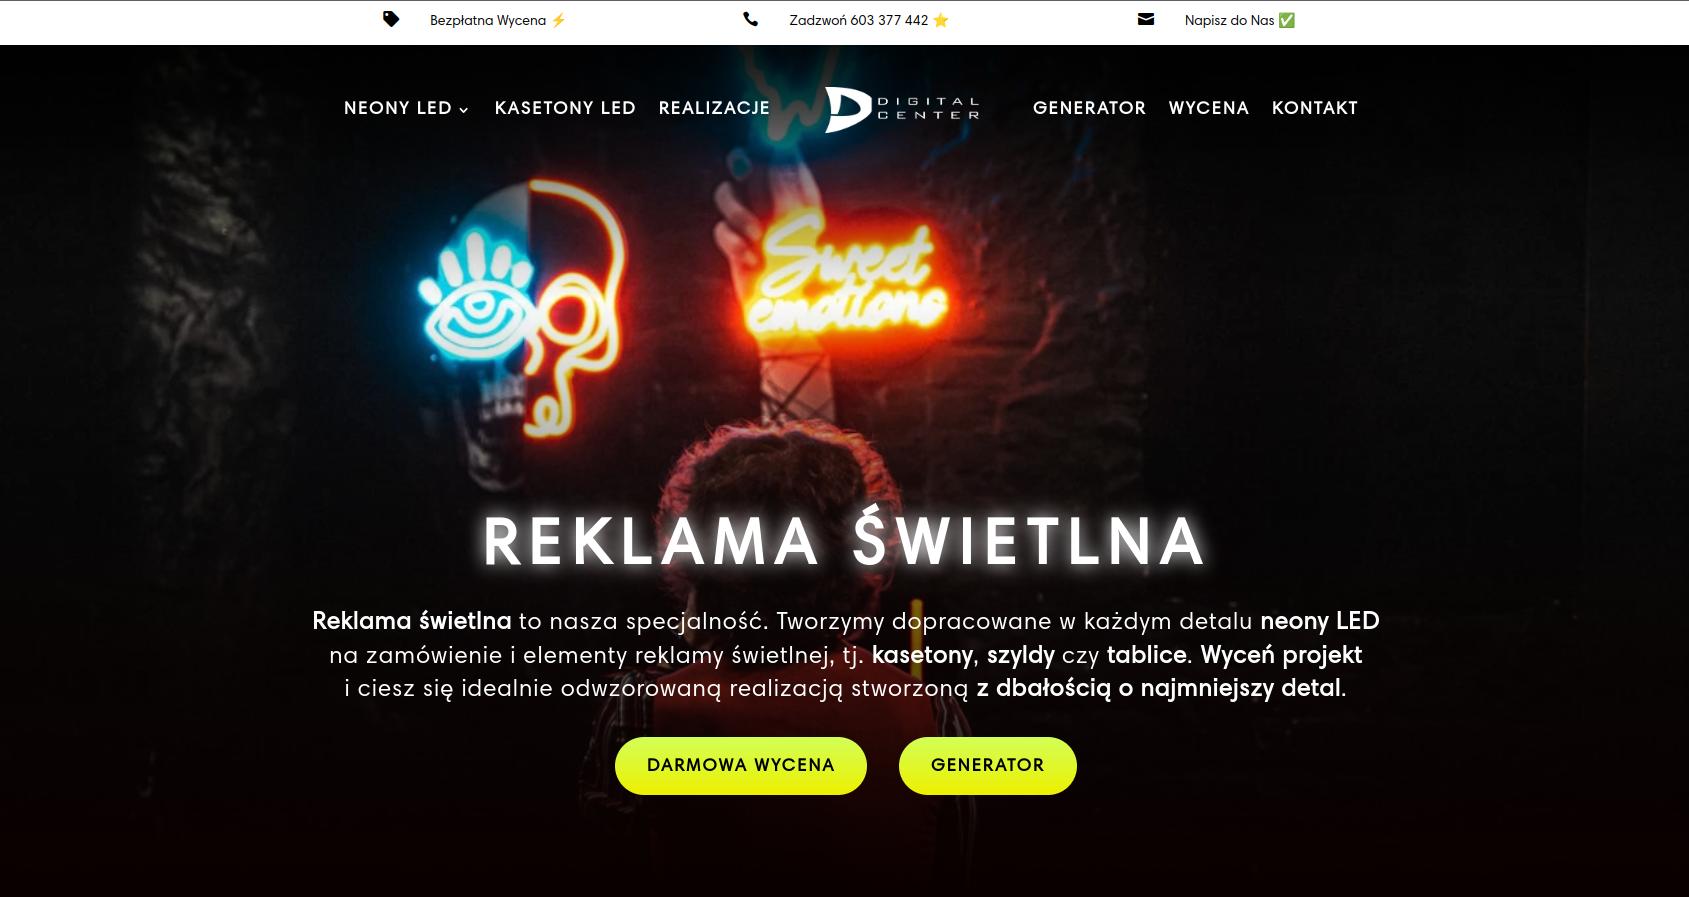This screenshot has height=897, width=1689.
Task: Open the REALIZACJE menu item
Action: 714,108
